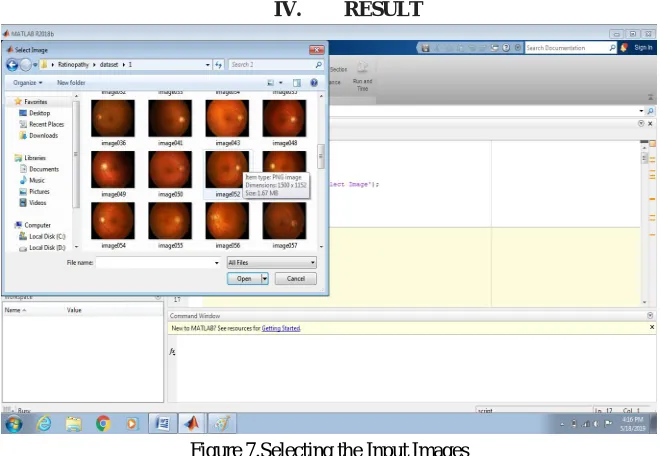The image size is (660, 456).
Task: Click Sign In in MATLAB title bar
Action: tap(643, 48)
